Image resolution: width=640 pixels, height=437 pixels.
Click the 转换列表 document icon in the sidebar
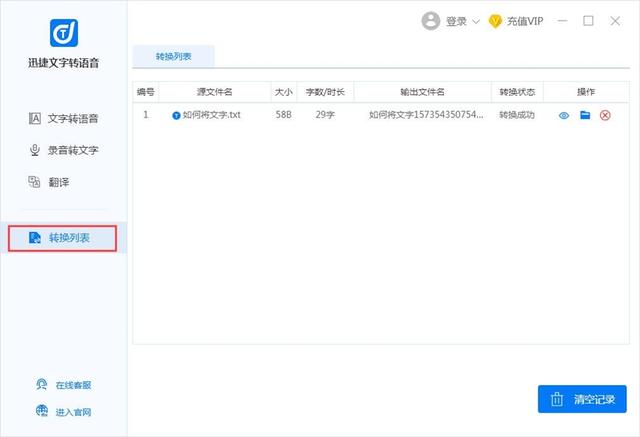click(x=35, y=237)
